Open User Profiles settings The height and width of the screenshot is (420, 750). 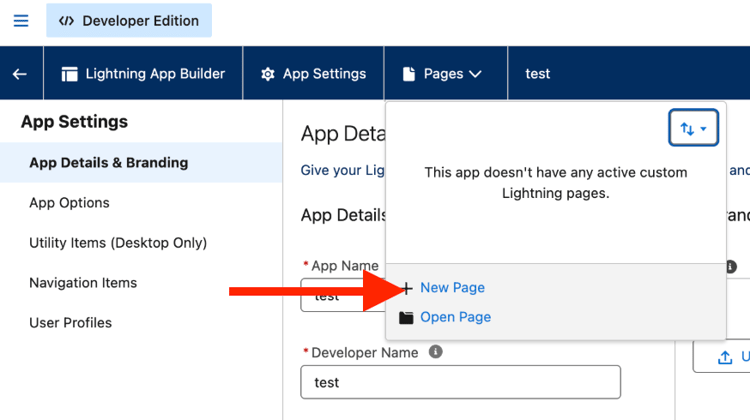(x=70, y=323)
